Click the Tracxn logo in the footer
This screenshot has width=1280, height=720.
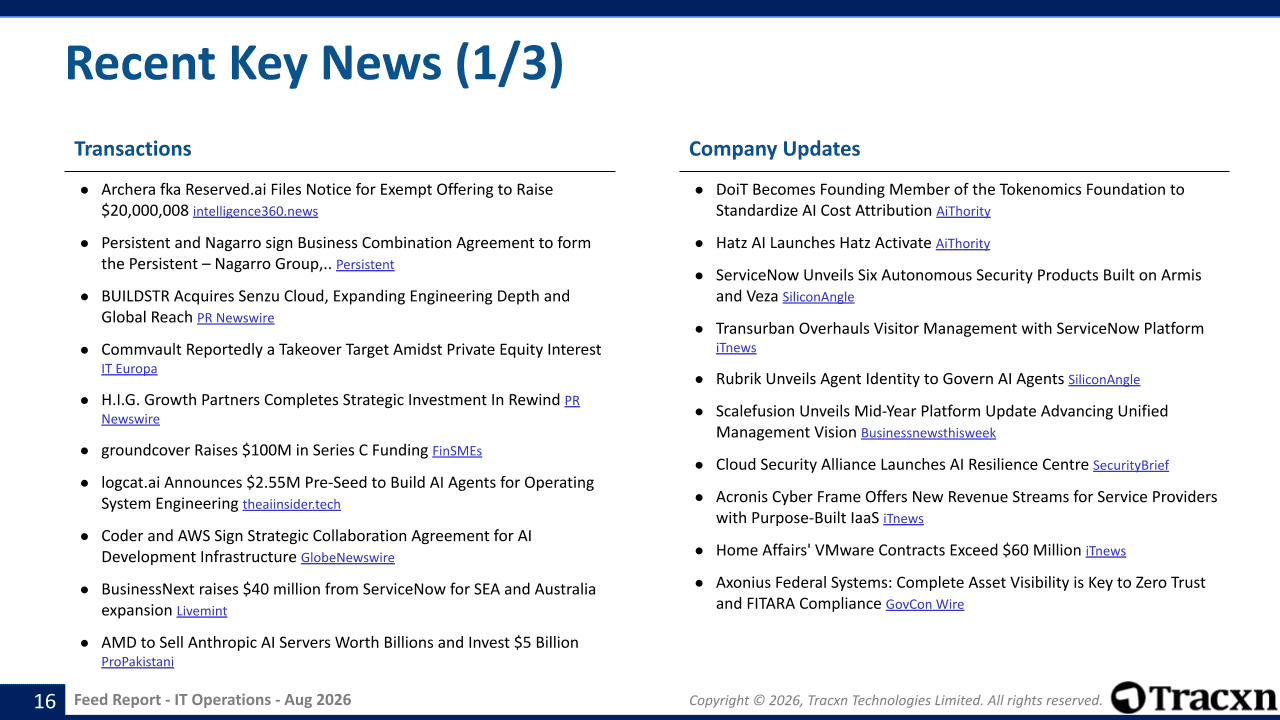coord(1194,698)
